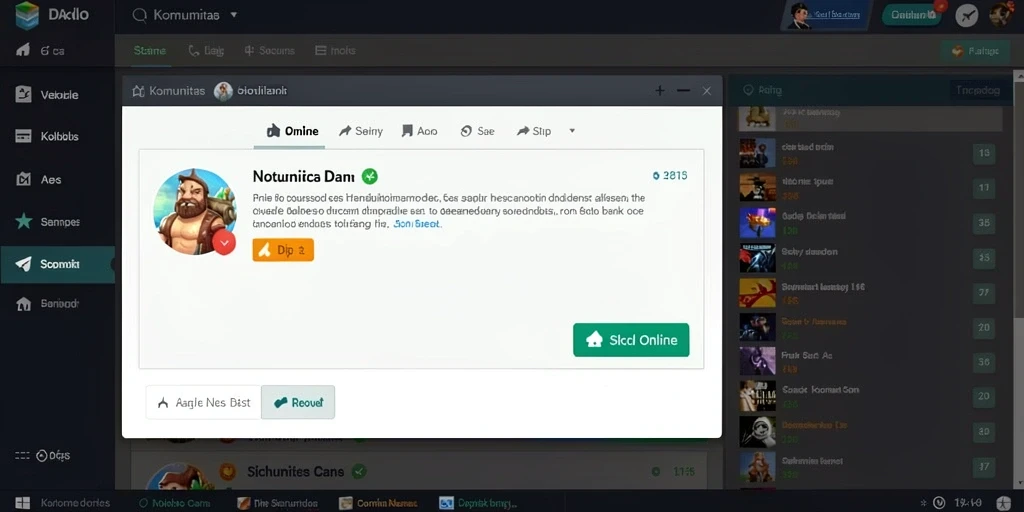
Task: Open Dapnkk bmgy taskbar item
Action: click(478, 504)
